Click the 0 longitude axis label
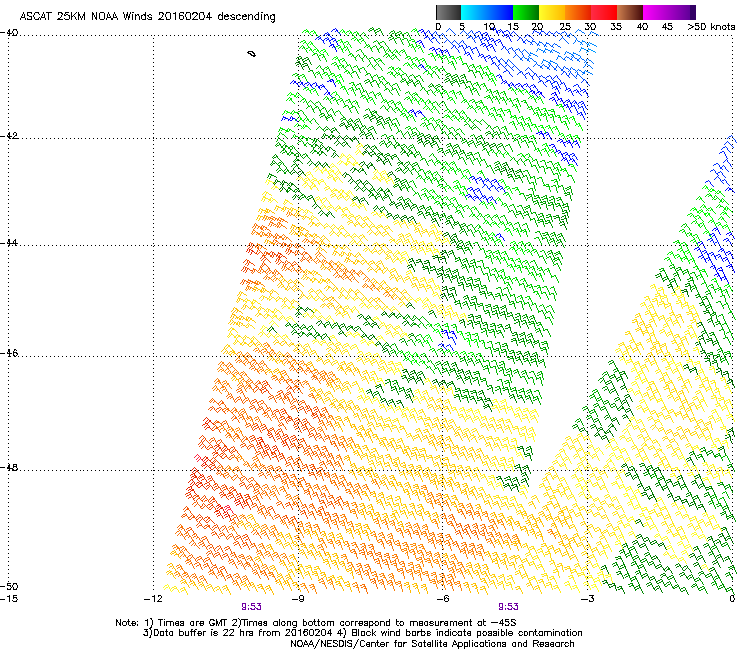The height and width of the screenshot is (650, 740). (732, 599)
